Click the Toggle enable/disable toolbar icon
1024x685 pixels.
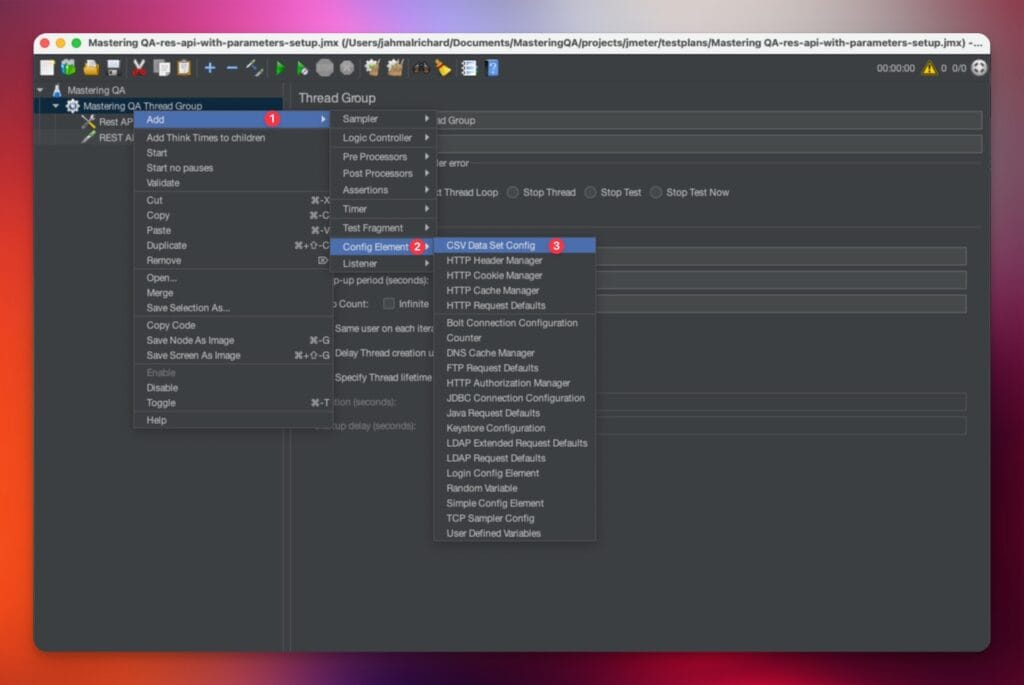click(x=254, y=68)
